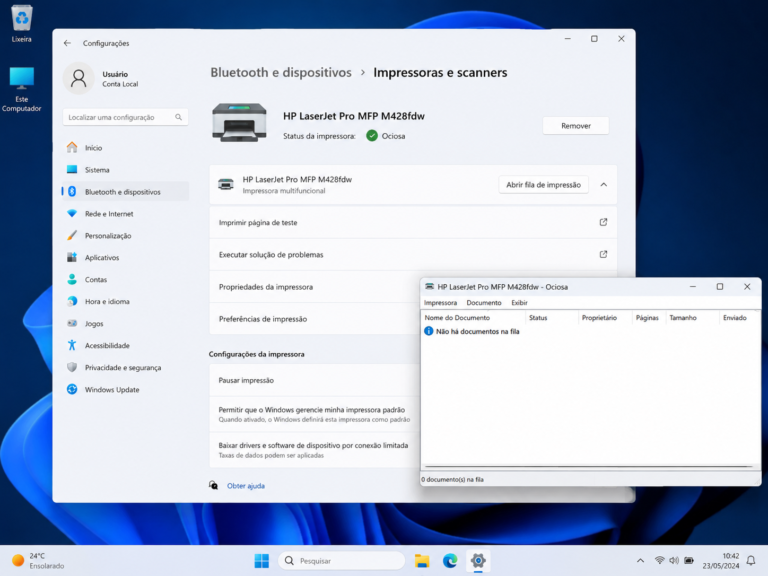Click the back arrow in Configurações
This screenshot has width=768, height=576.
click(x=67, y=43)
